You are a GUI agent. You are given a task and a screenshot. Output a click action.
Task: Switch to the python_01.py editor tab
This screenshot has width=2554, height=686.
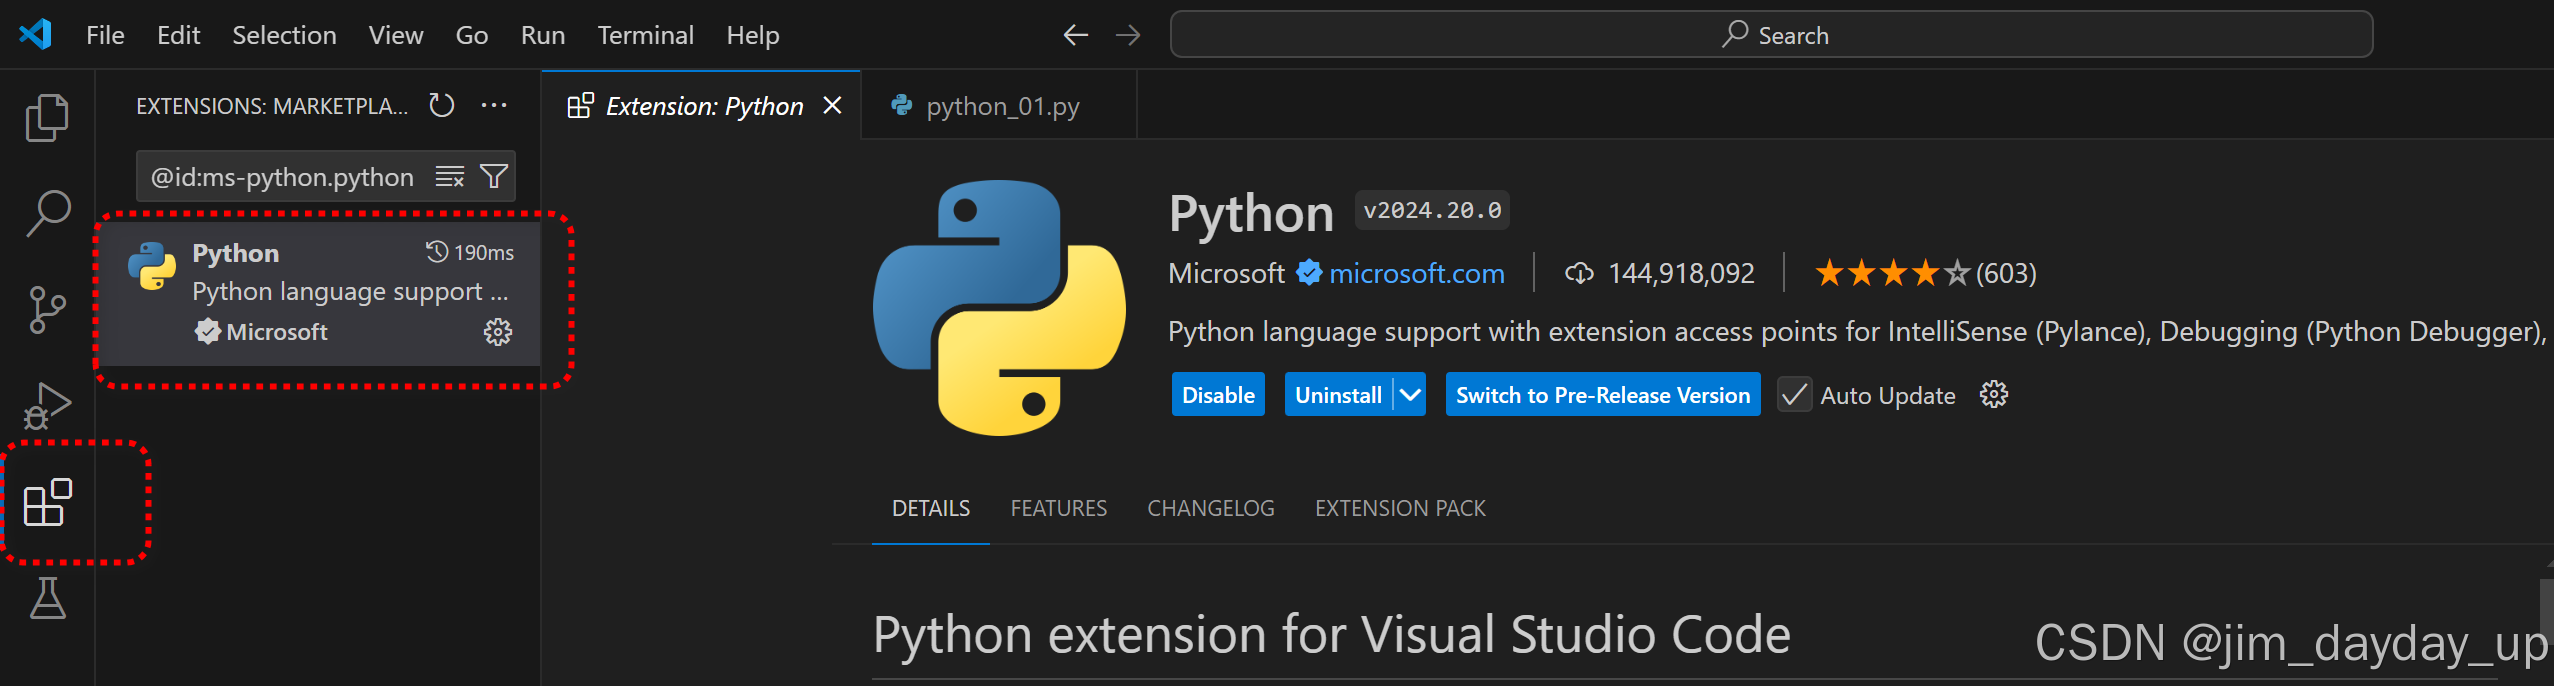[x=1002, y=106]
